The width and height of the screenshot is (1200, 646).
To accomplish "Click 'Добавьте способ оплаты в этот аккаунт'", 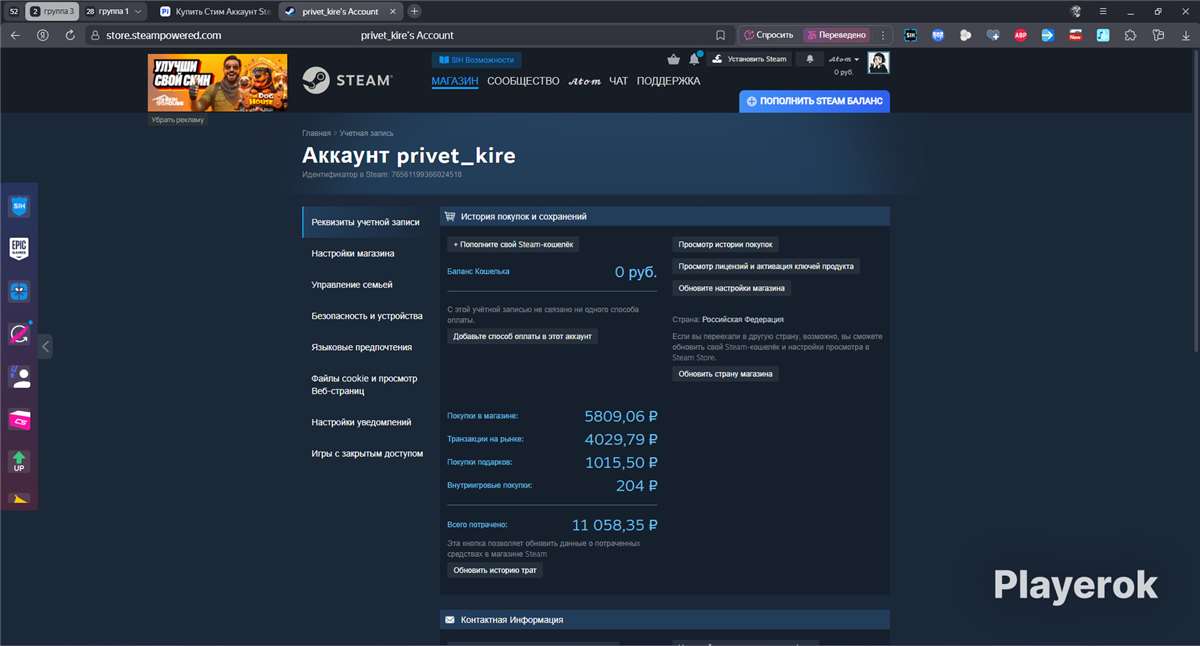I will click(522, 336).
